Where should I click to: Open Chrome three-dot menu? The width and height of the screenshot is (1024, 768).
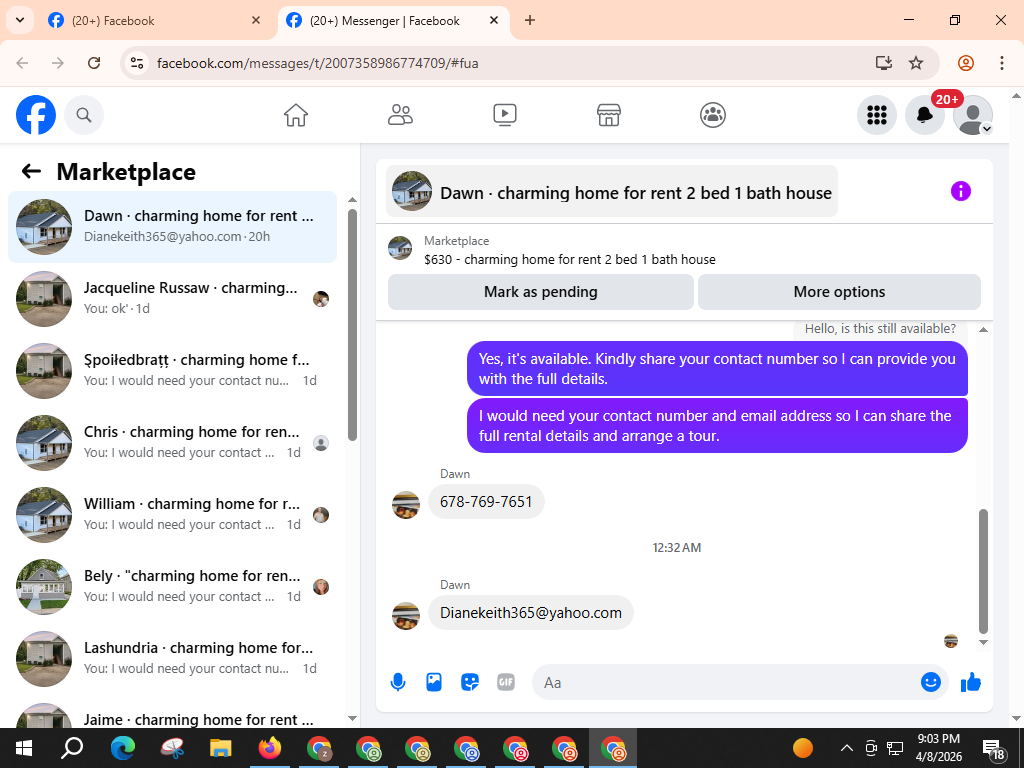[1002, 63]
